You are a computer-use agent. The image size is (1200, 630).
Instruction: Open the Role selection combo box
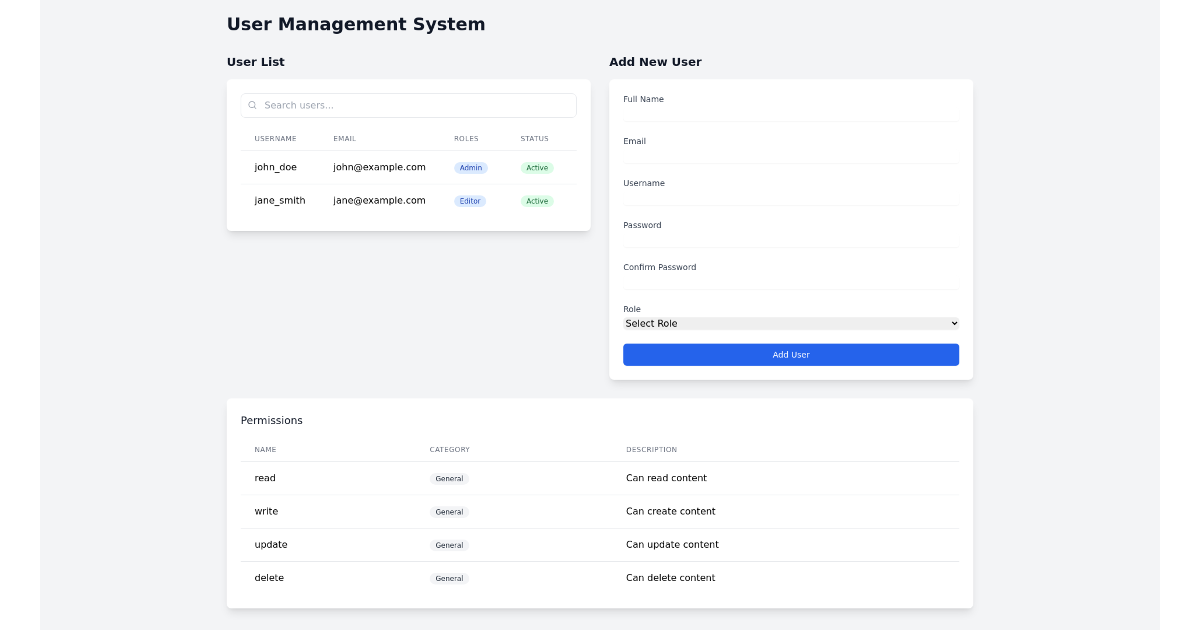click(x=790, y=323)
